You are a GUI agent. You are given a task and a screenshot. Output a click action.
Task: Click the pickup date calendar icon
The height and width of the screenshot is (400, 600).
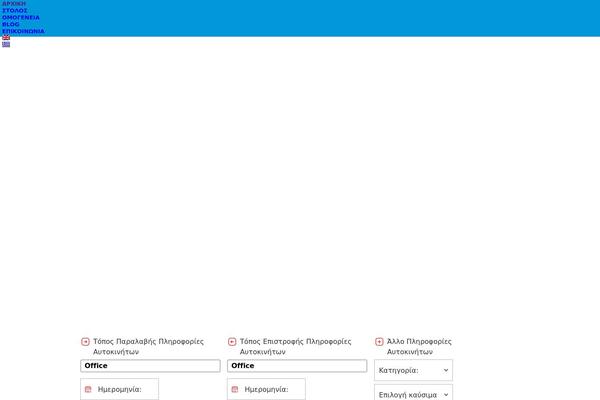[88, 389]
